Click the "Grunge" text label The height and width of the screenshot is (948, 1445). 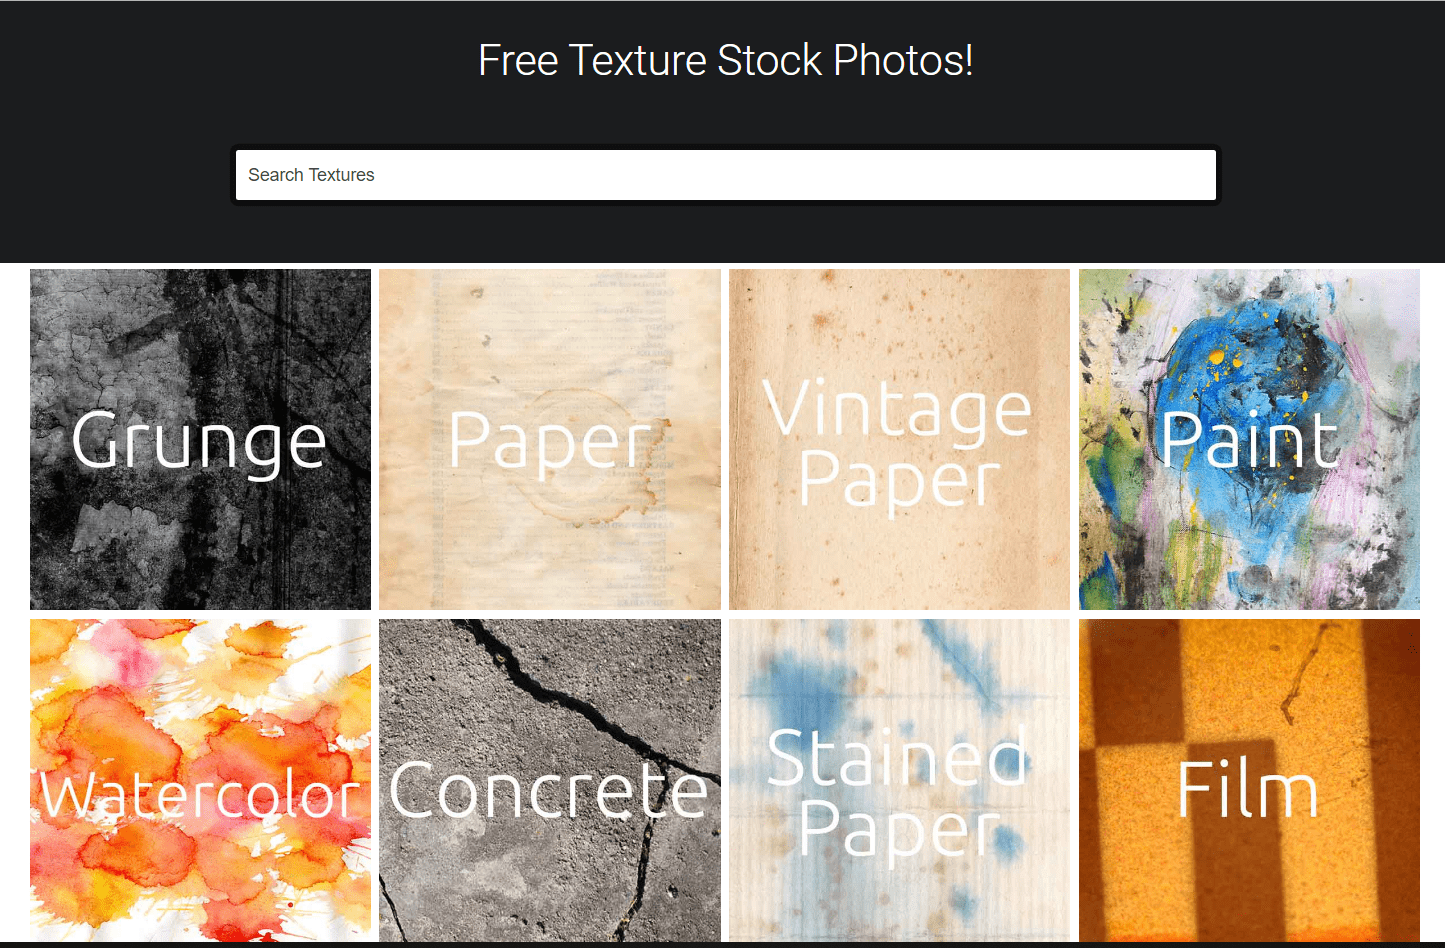pyautogui.click(x=199, y=441)
